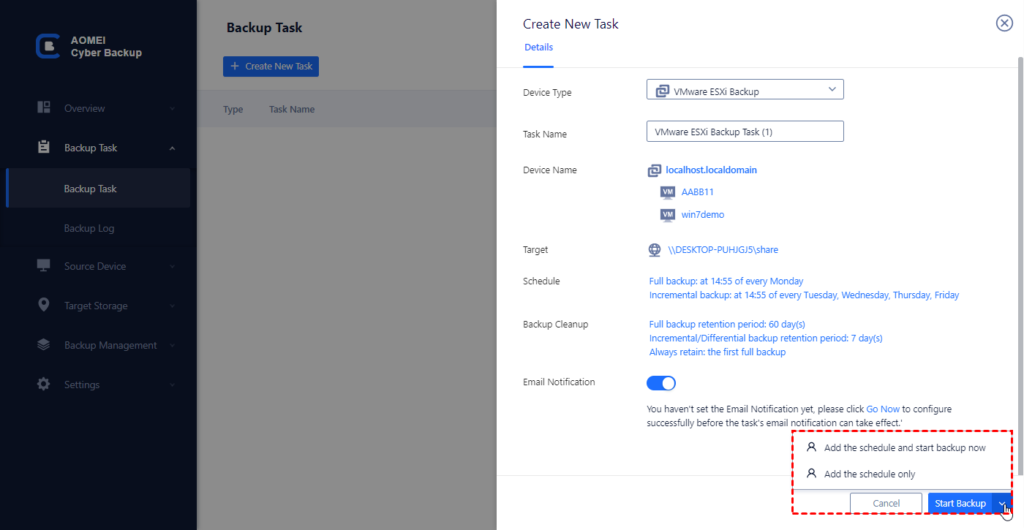This screenshot has width=1024, height=530.
Task: Select Add the schedule only option
Action: (x=868, y=474)
